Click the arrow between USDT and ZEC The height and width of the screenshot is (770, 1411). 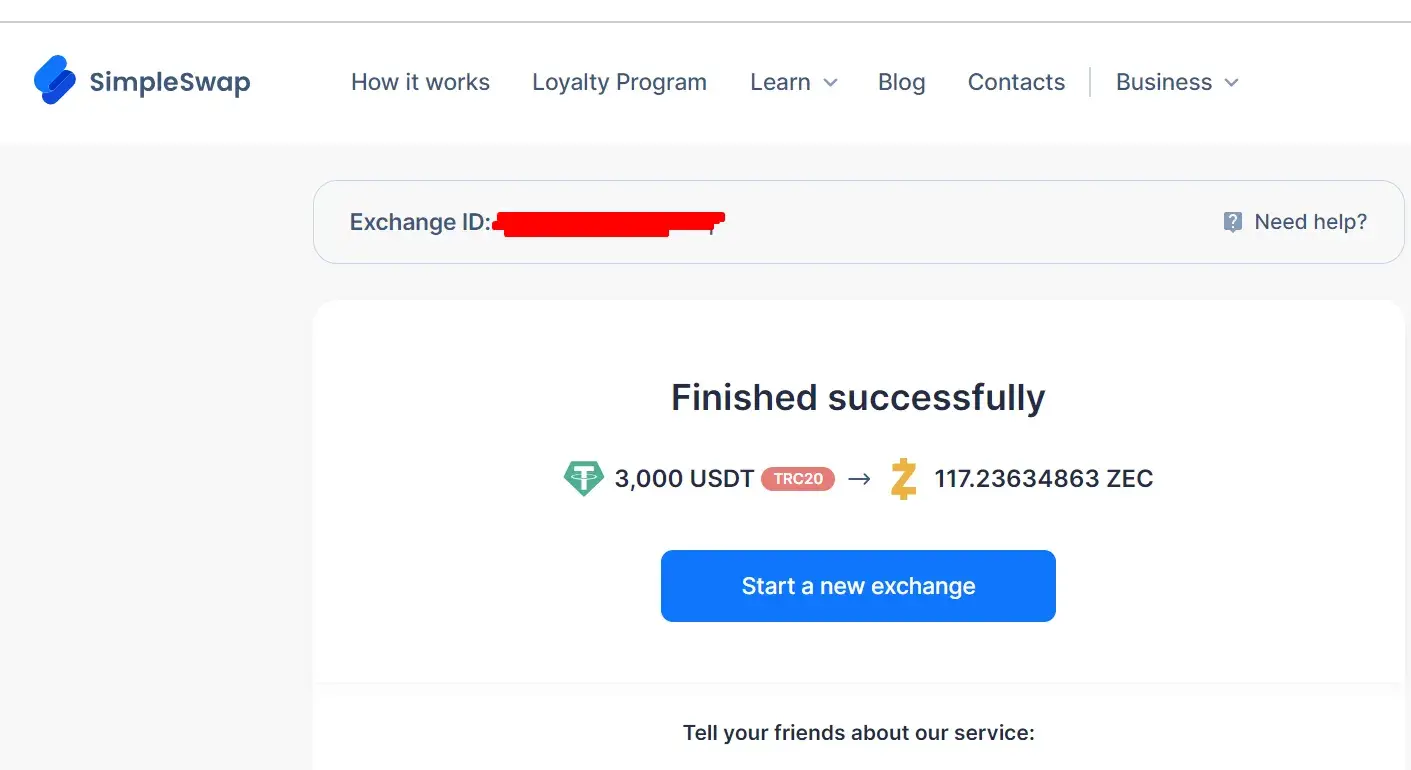[x=859, y=479]
